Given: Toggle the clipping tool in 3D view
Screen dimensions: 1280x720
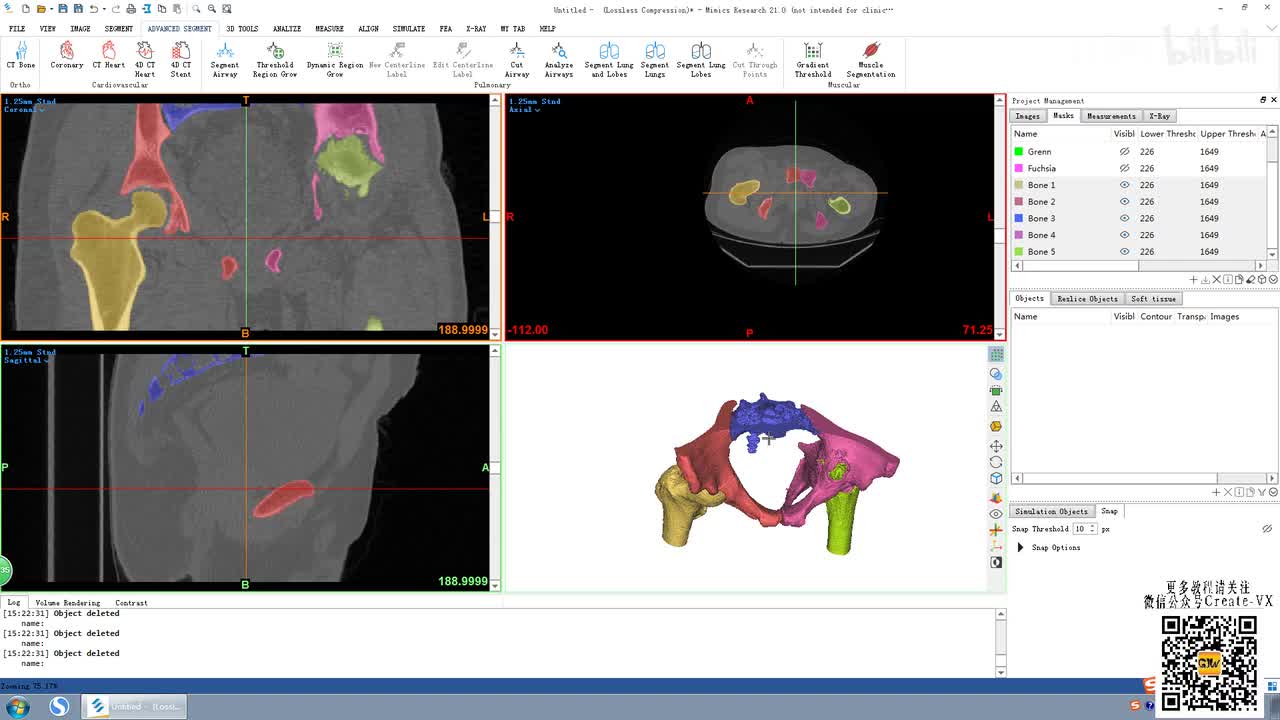Looking at the screenshot, I should (x=996, y=390).
